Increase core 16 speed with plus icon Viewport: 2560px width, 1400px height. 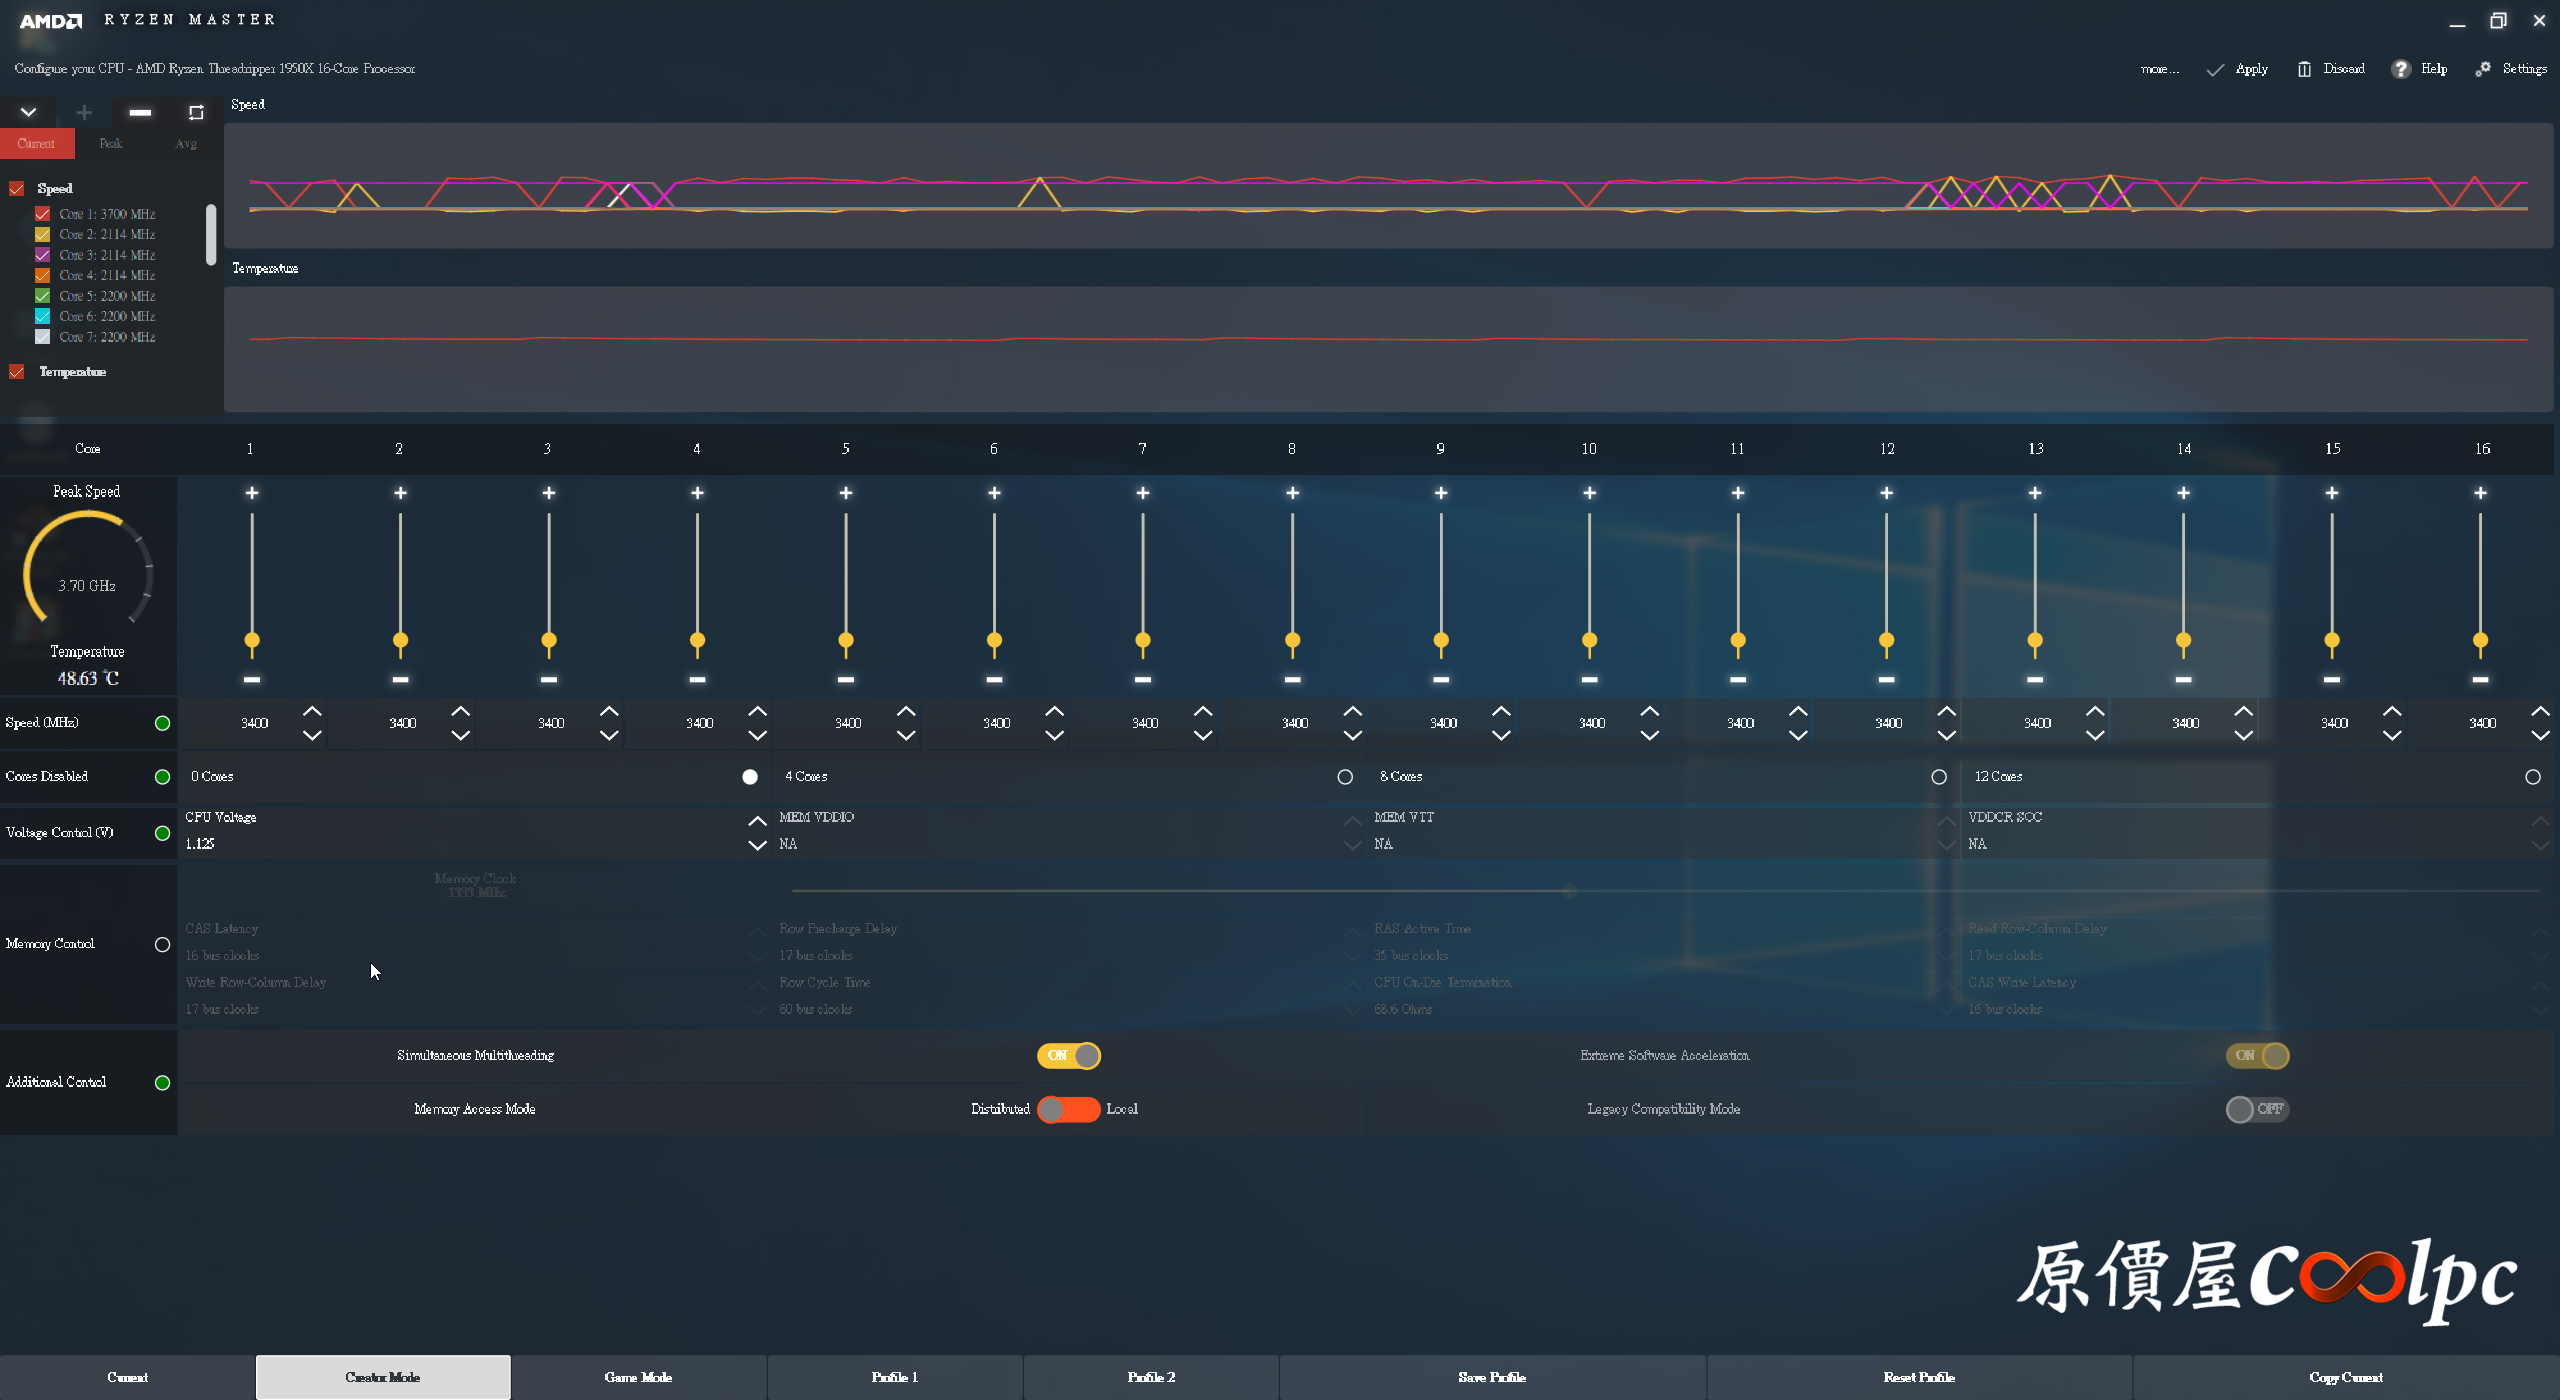point(2480,493)
